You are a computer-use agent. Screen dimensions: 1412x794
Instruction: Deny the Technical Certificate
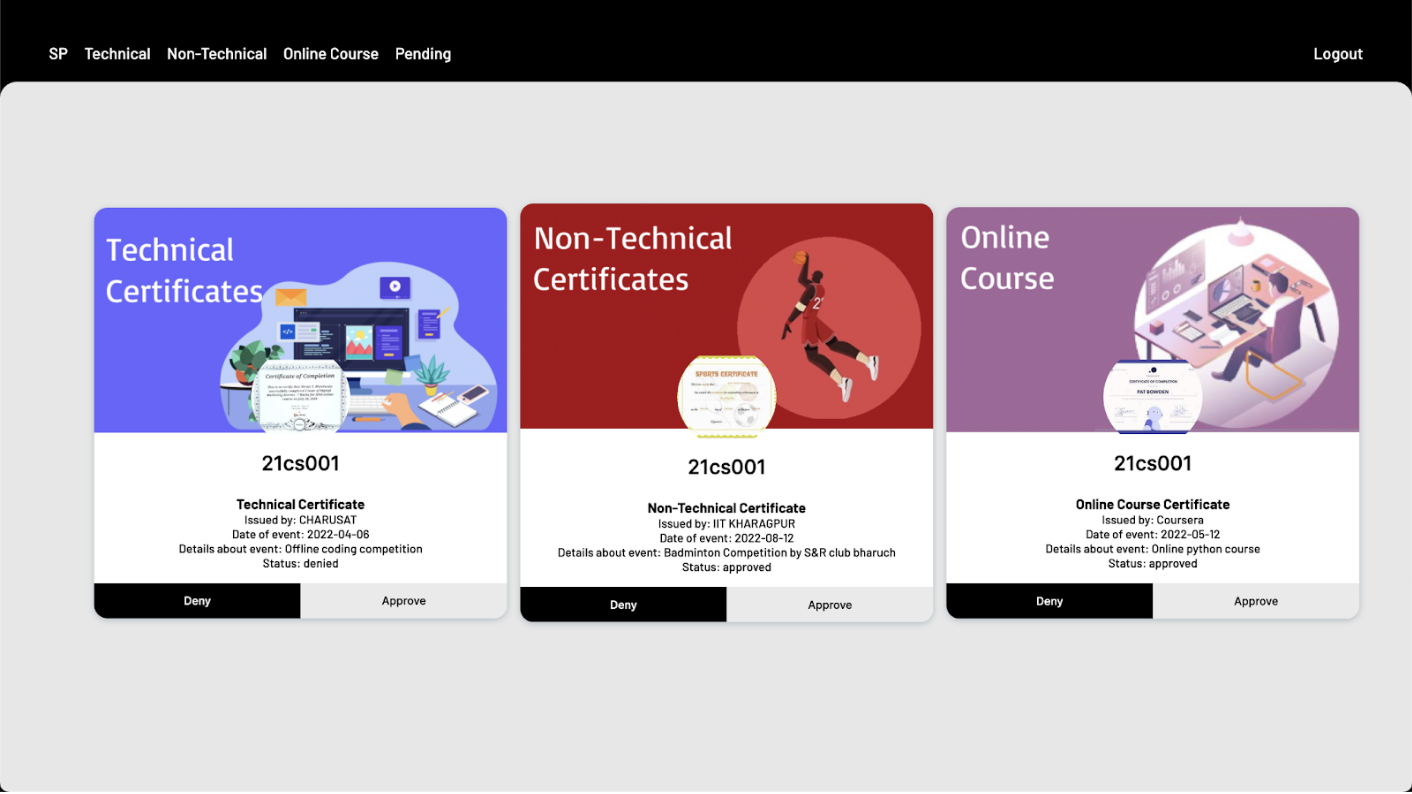click(x=197, y=600)
